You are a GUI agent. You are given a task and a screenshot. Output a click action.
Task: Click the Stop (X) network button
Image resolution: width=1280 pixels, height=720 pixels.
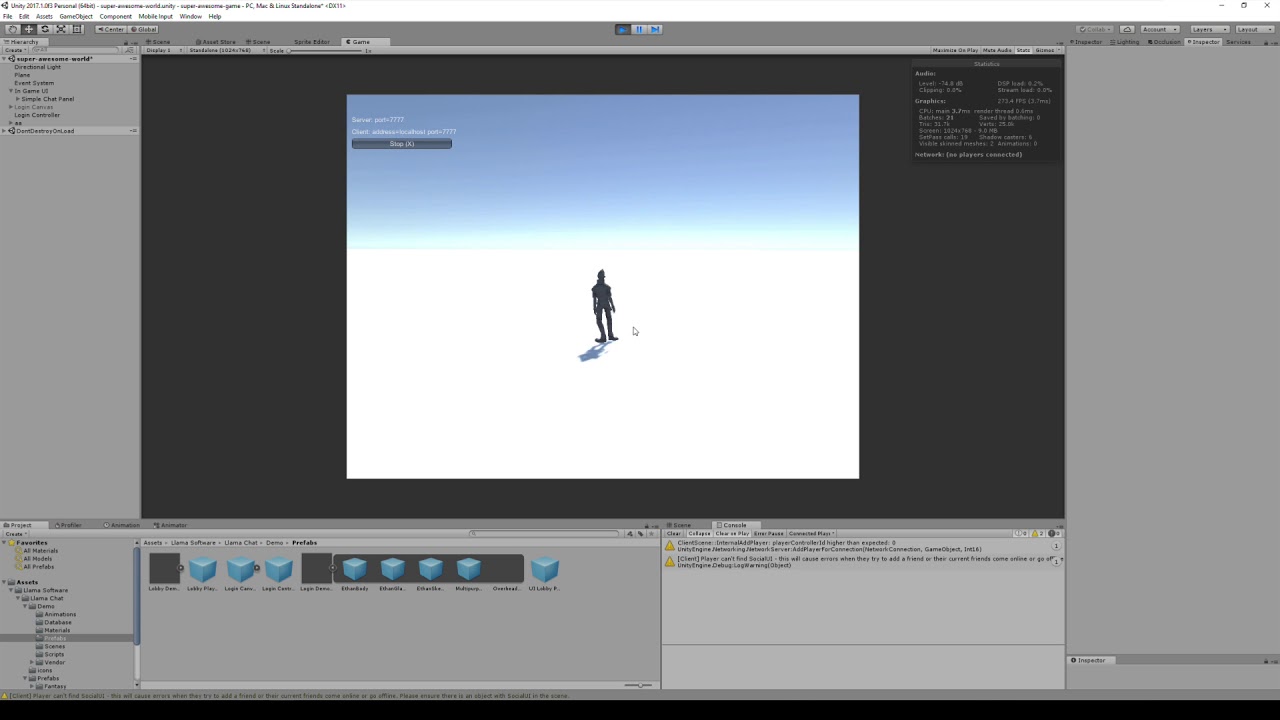point(401,144)
